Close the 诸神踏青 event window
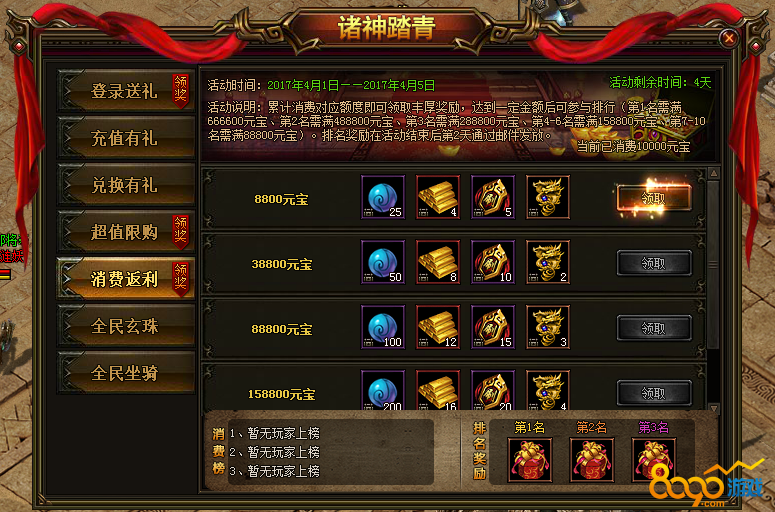775x512 pixels. tap(729, 38)
